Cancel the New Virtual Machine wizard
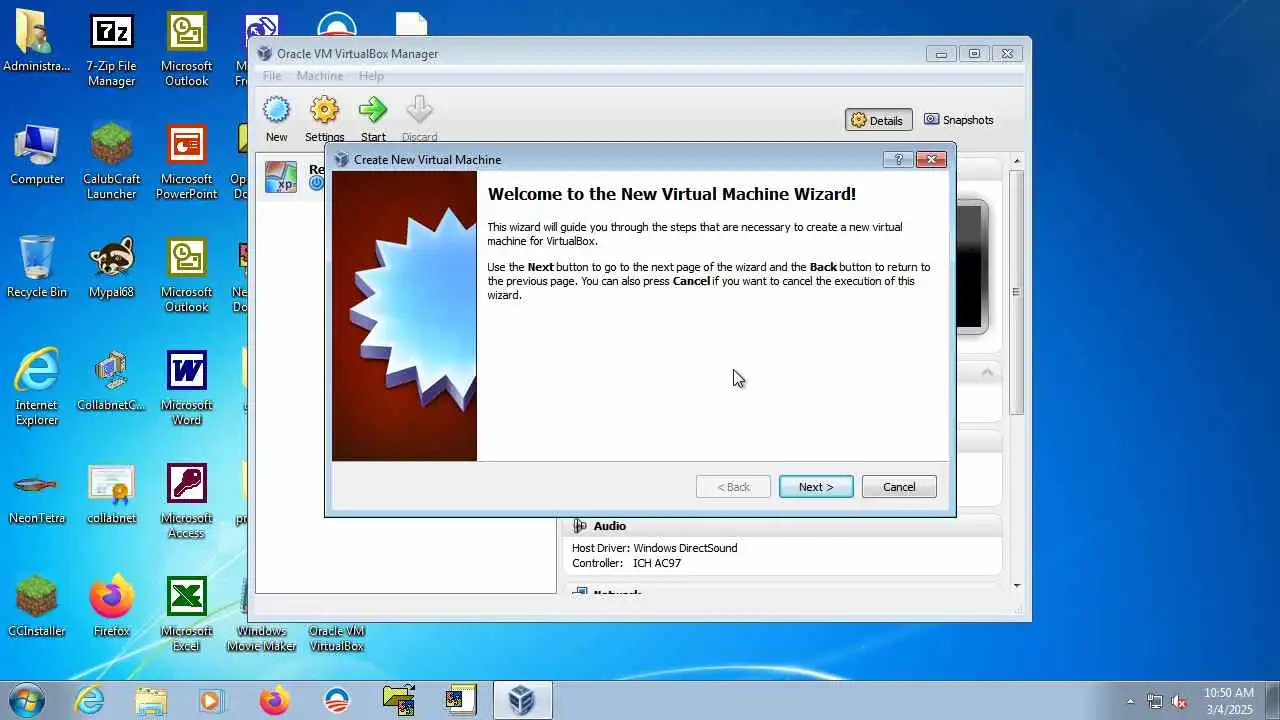Viewport: 1280px width, 720px height. pyautogui.click(x=899, y=487)
